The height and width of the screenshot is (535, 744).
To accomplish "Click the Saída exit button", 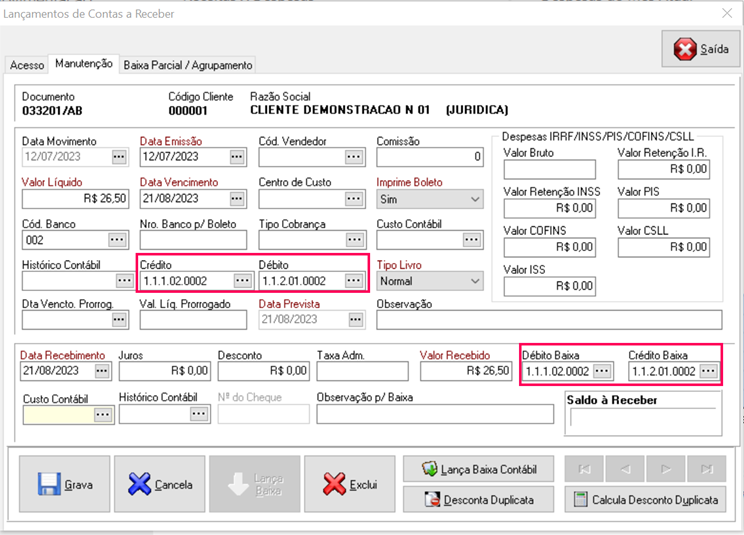I will click(701, 49).
